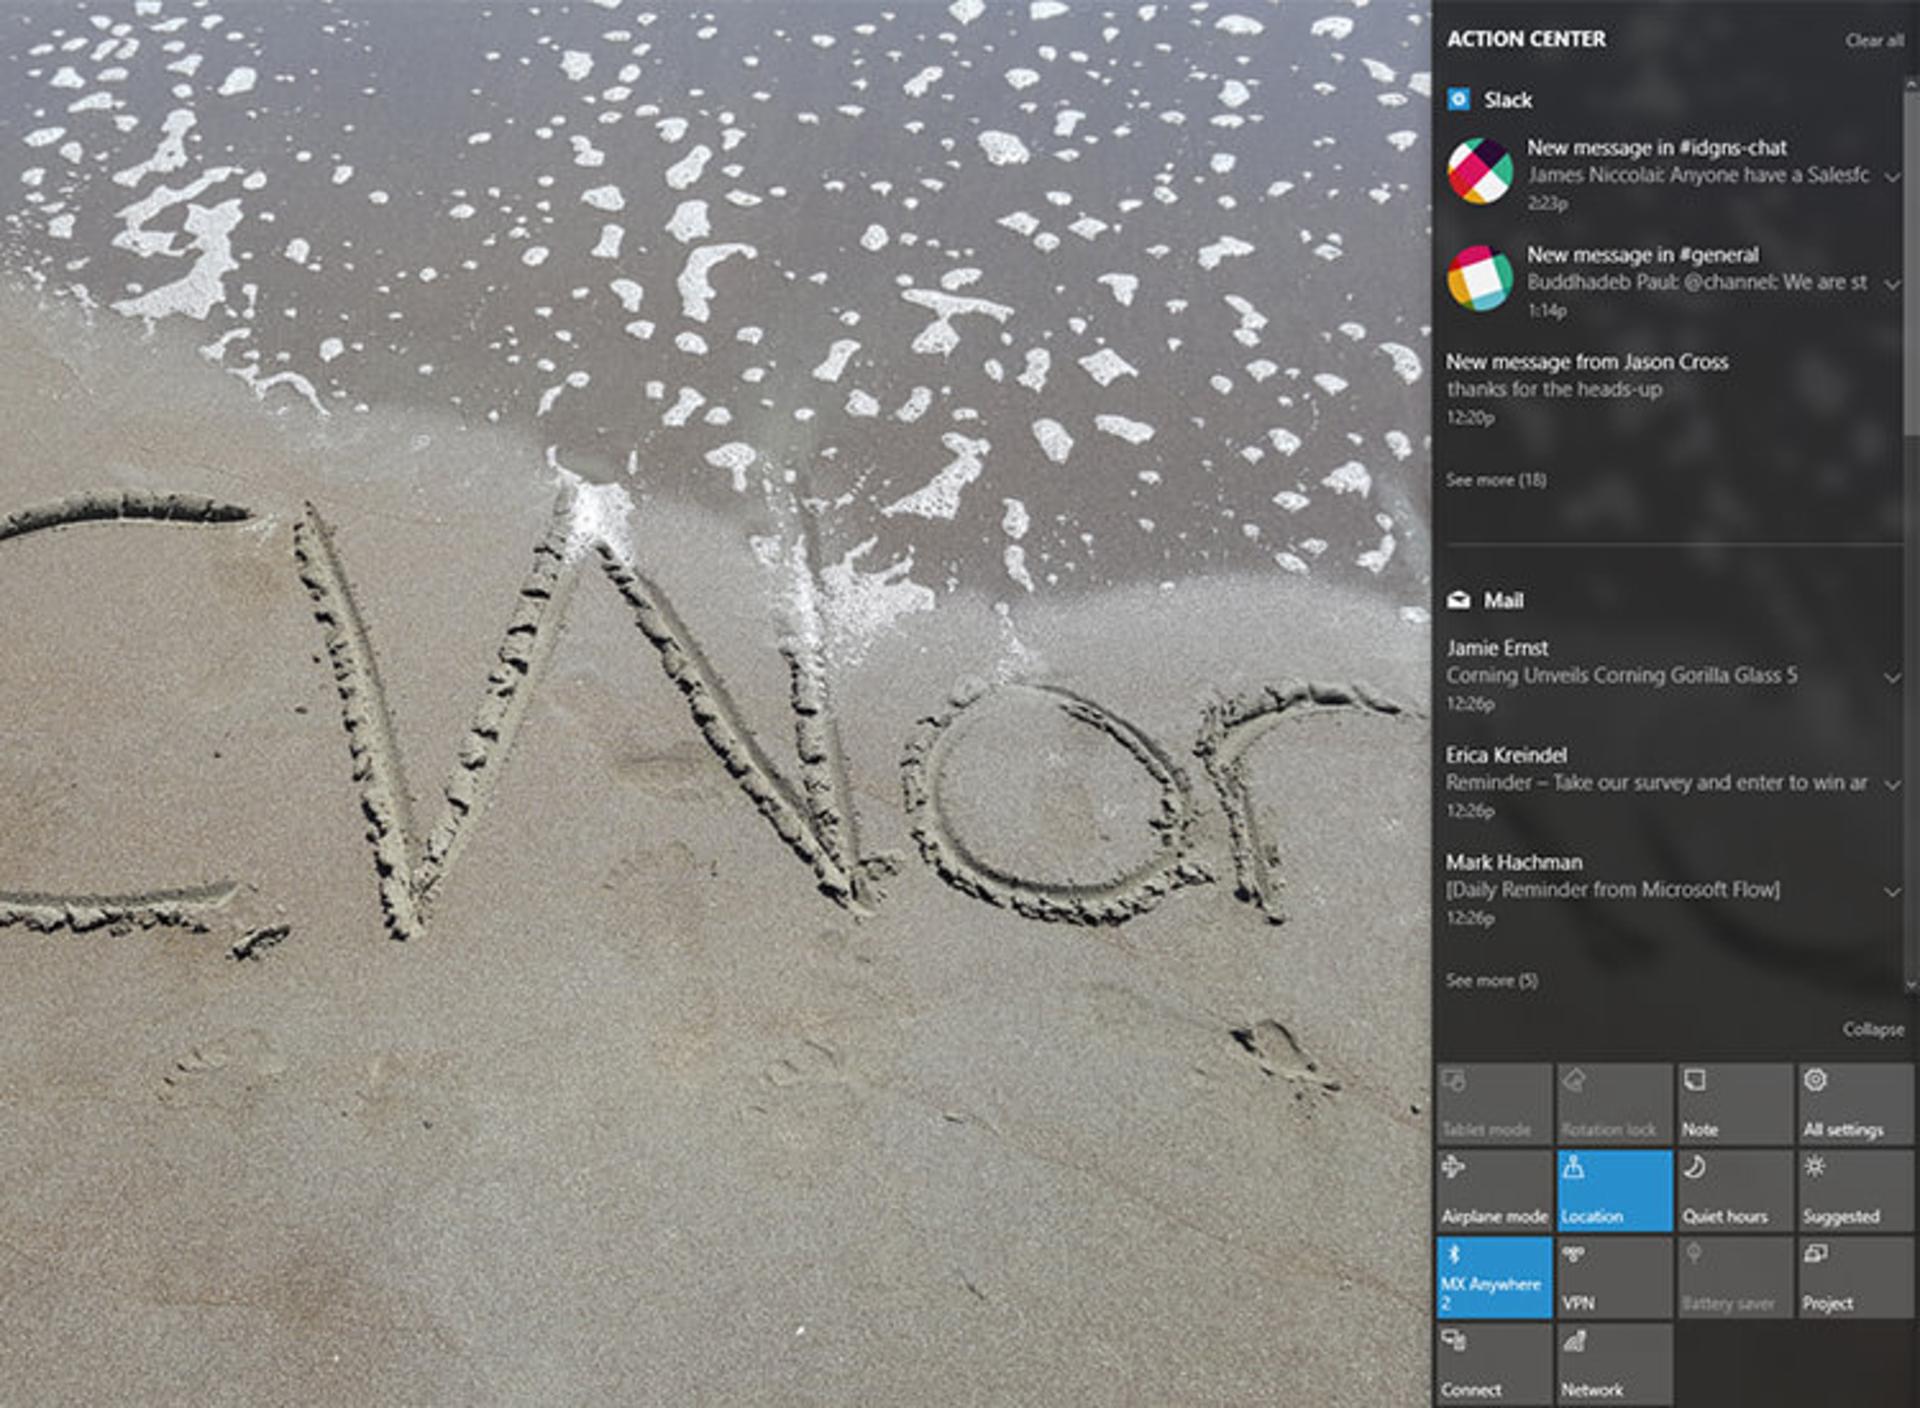Open the Note quick action tile
Image resolution: width=1920 pixels, height=1408 pixels.
[1734, 1104]
